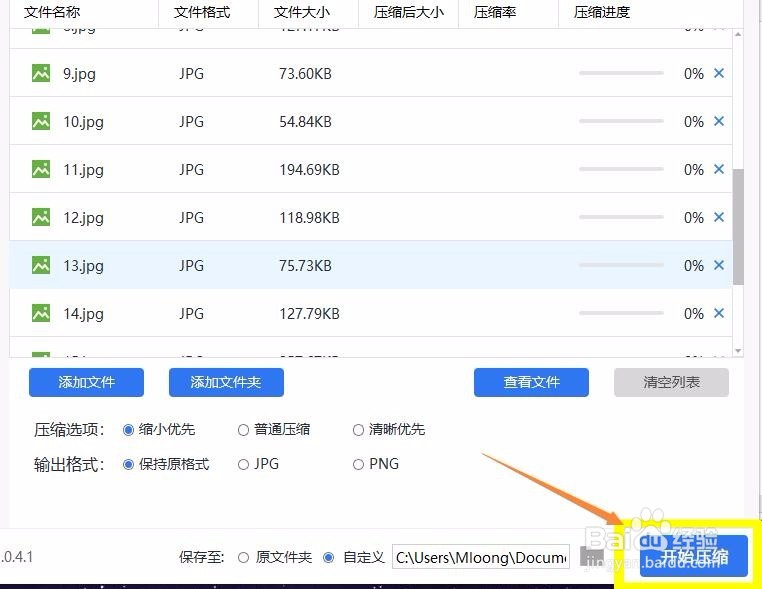Viewport: 762px width, 589px height.
Task: Delete 14.jpg row via X icon
Action: coord(719,313)
